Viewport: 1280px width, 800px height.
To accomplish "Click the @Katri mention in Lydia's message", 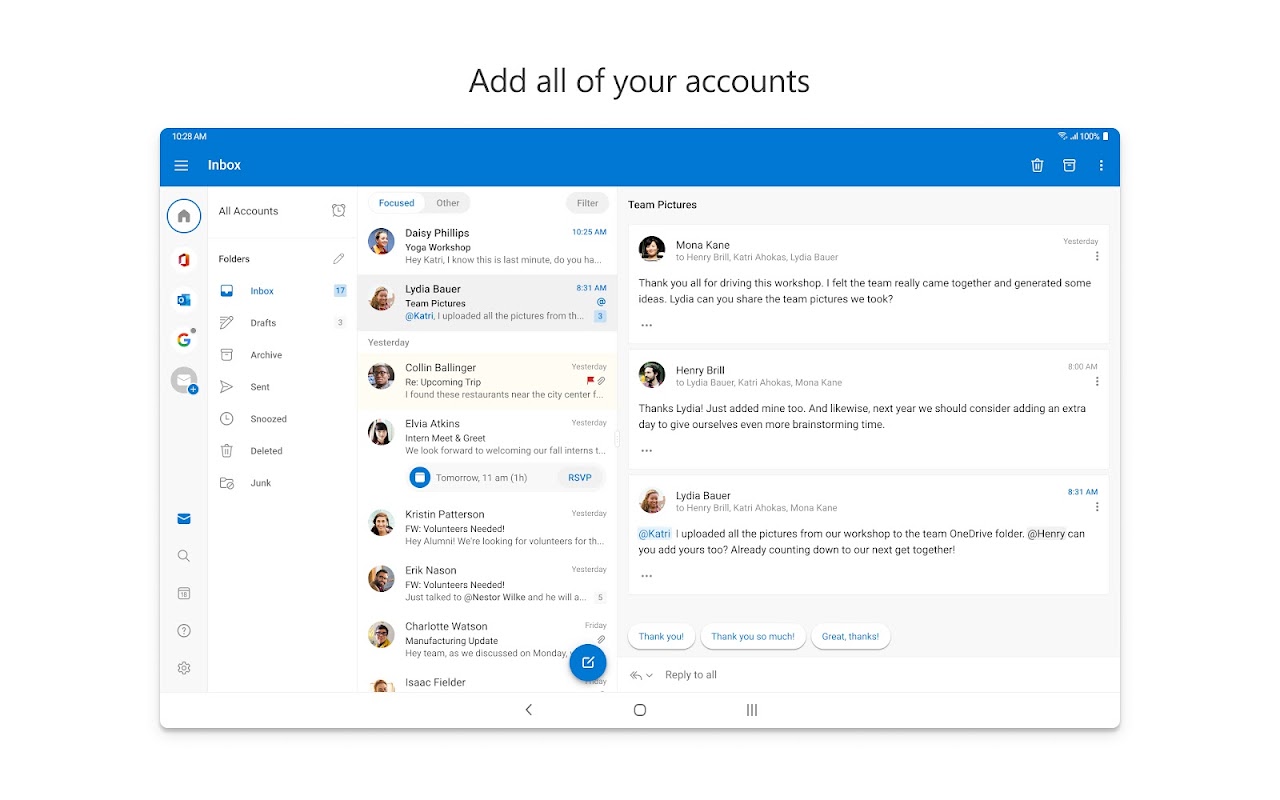I will [x=654, y=534].
